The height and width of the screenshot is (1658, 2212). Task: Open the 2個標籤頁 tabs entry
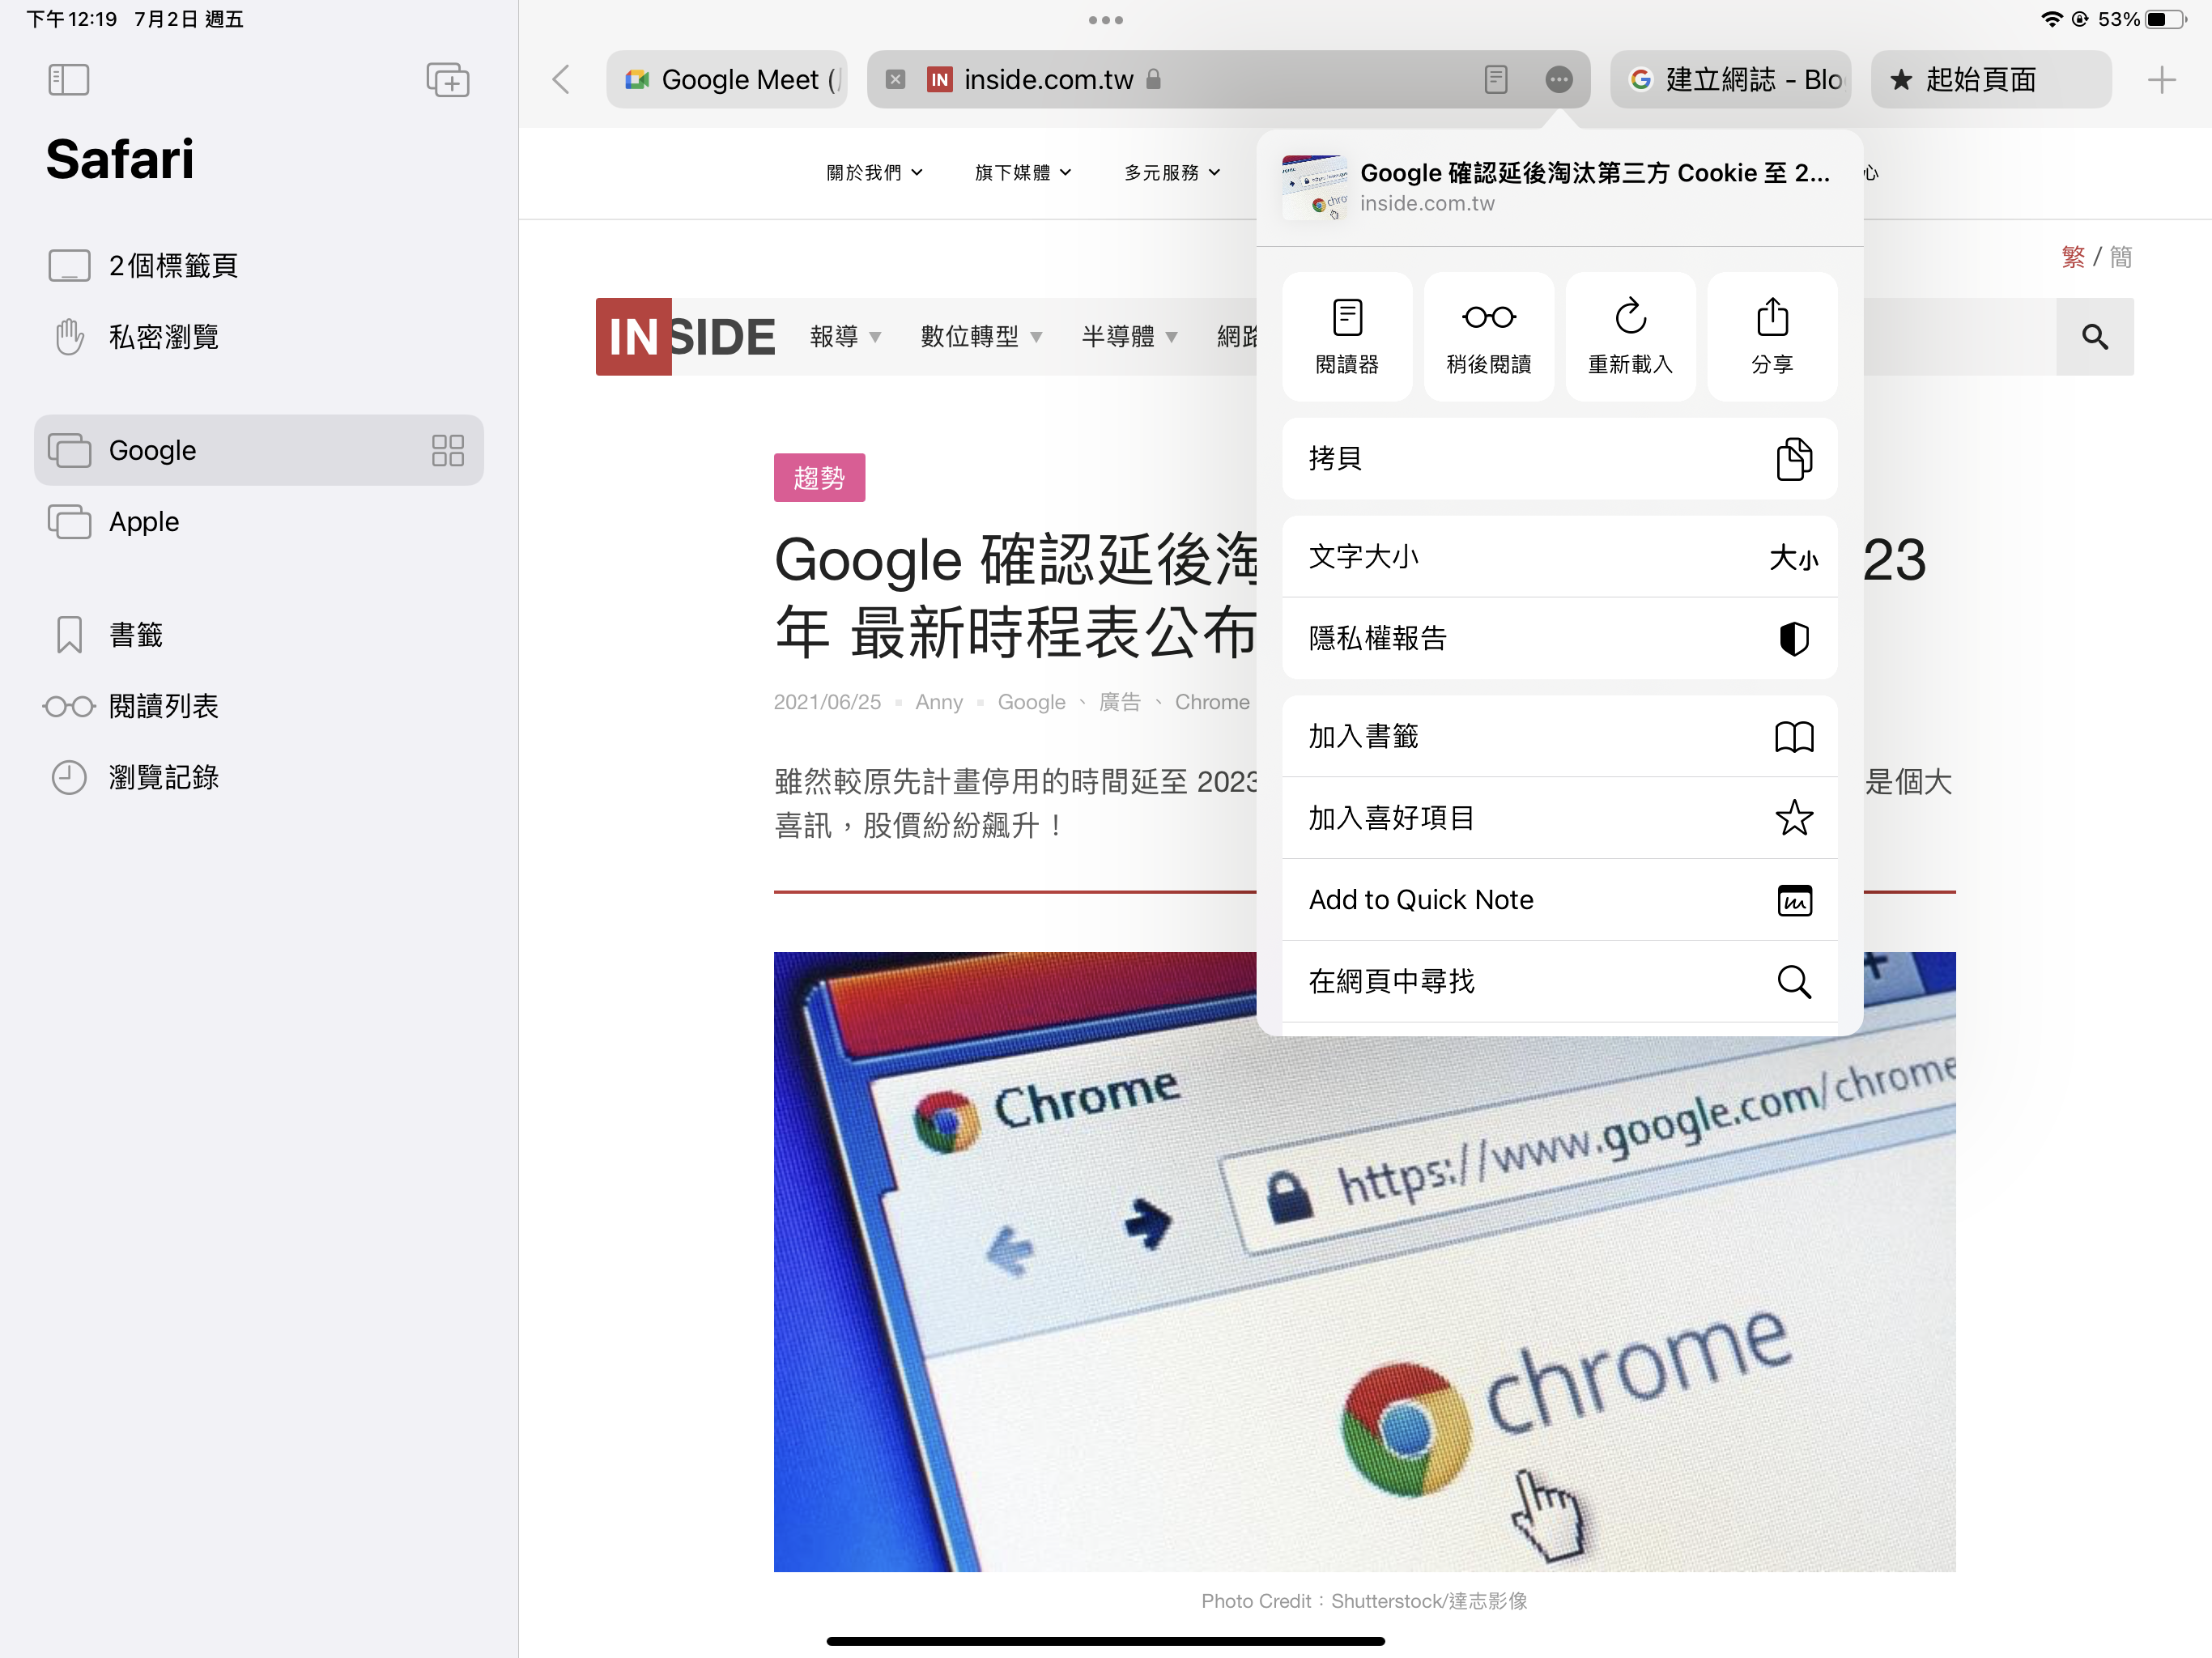(259, 266)
